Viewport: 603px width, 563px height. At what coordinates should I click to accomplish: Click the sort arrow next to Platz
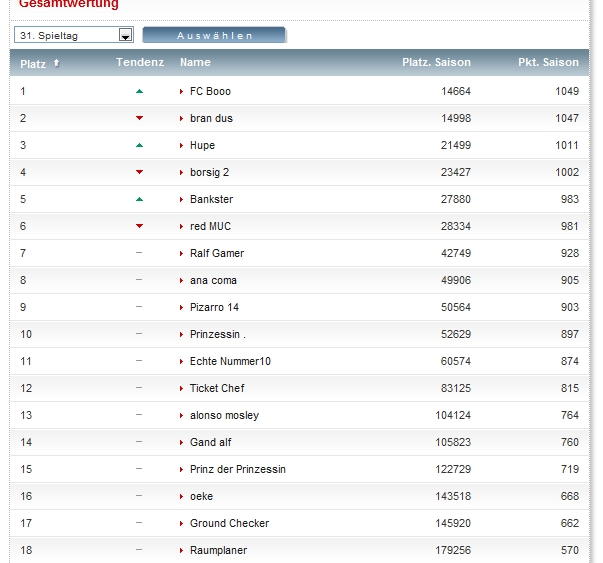click(x=56, y=63)
